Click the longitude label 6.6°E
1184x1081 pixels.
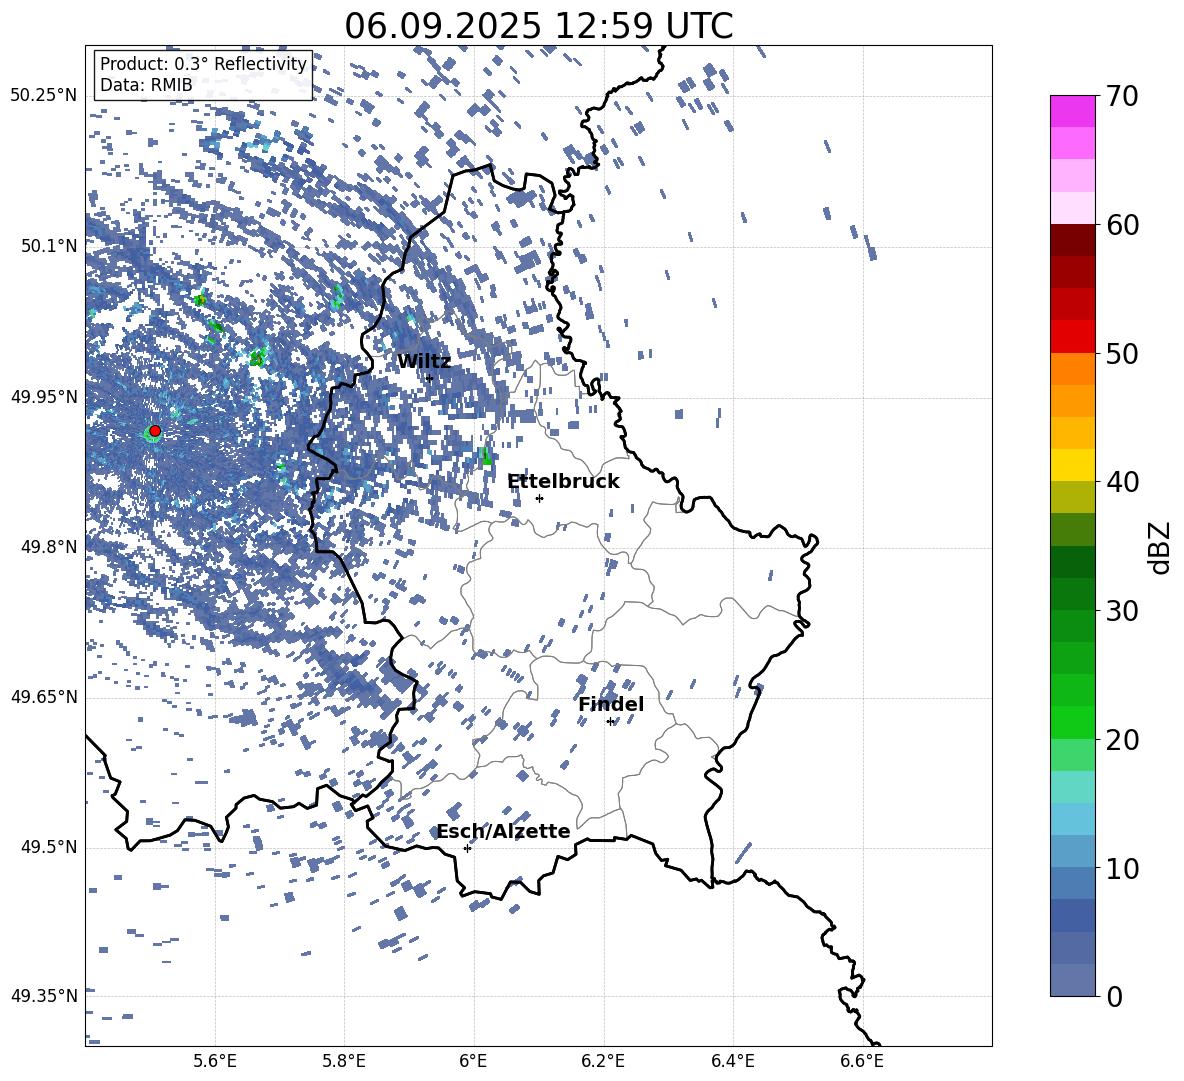(x=862, y=1061)
